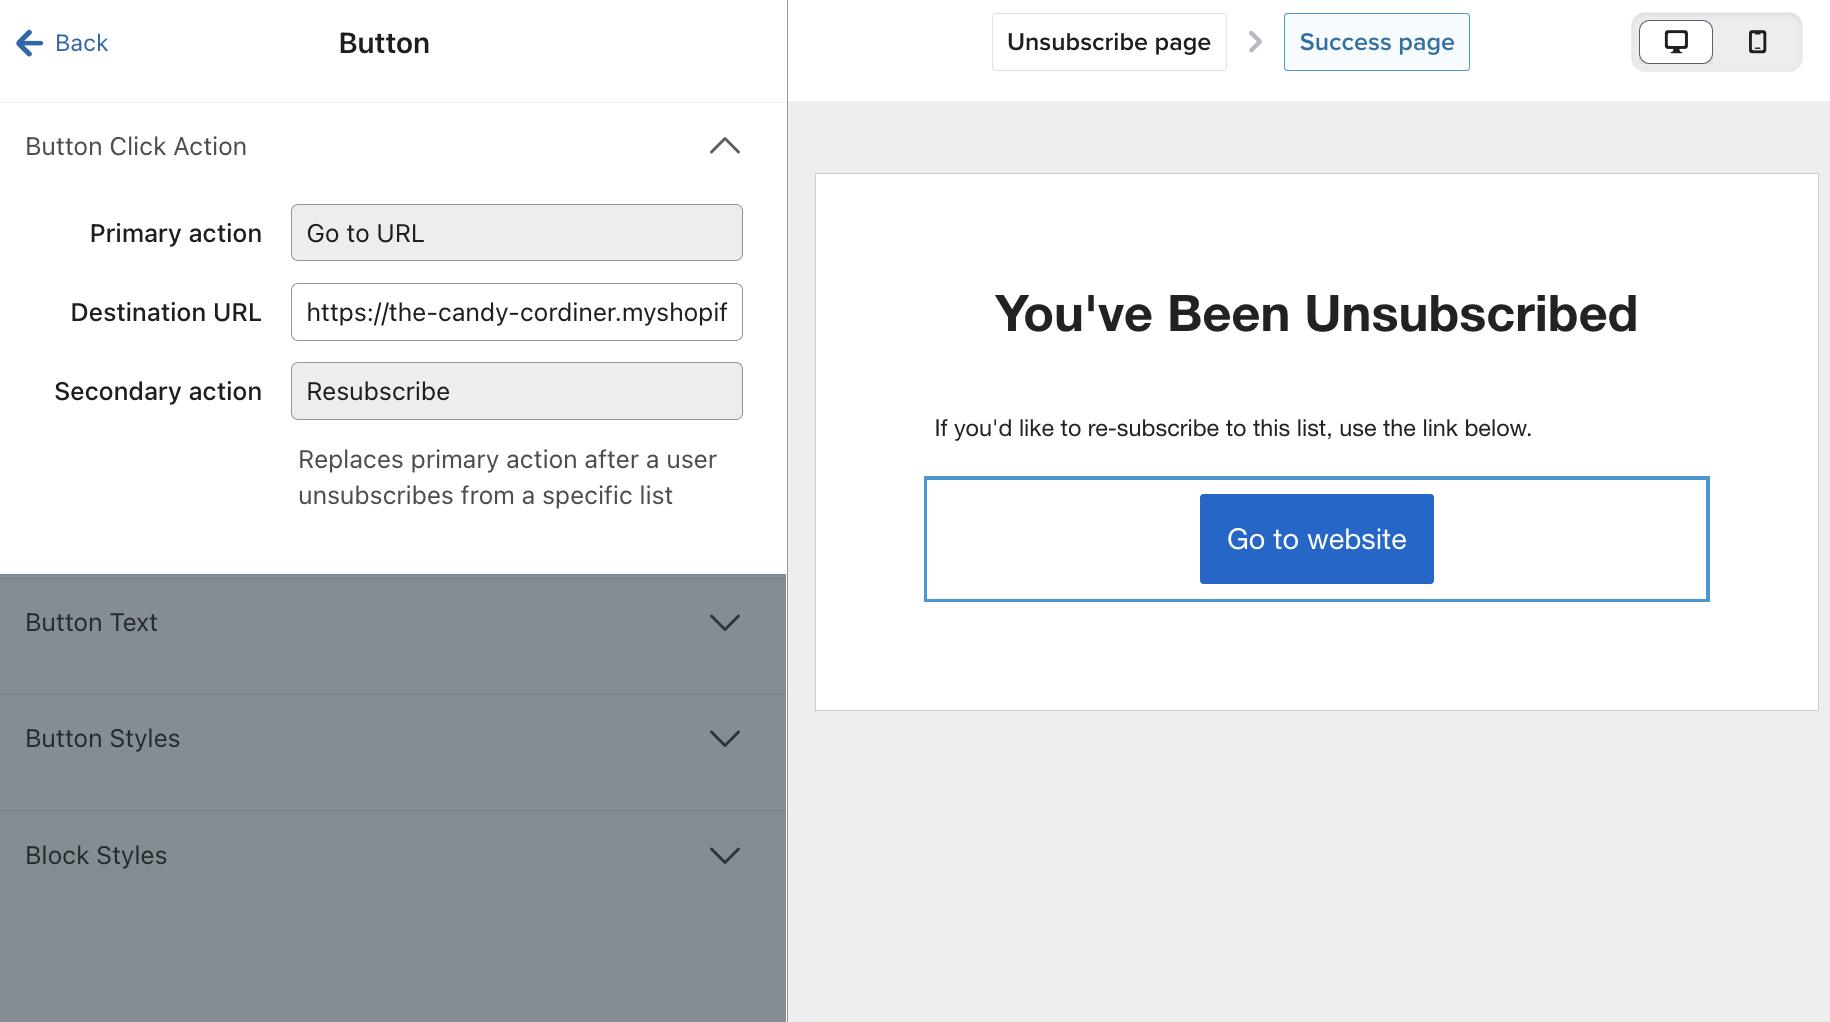The width and height of the screenshot is (1830, 1022).
Task: Click the breadcrumb chevron between page tabs
Action: point(1255,42)
